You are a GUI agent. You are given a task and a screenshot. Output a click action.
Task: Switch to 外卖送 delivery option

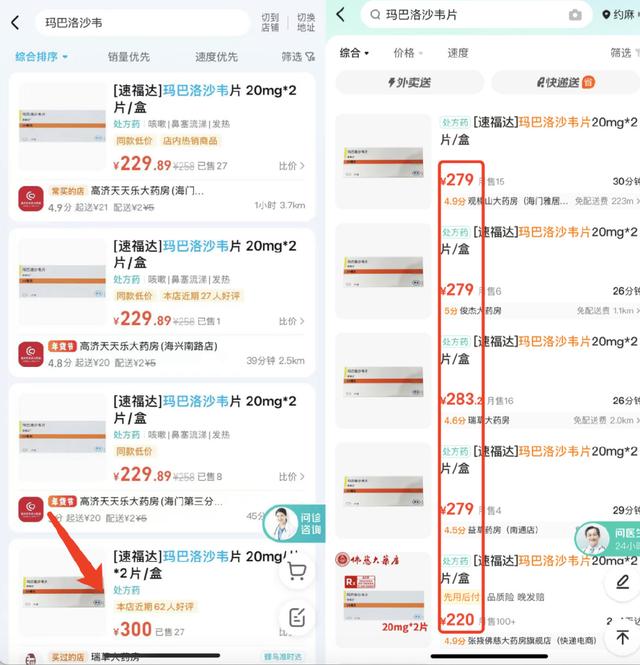[409, 82]
